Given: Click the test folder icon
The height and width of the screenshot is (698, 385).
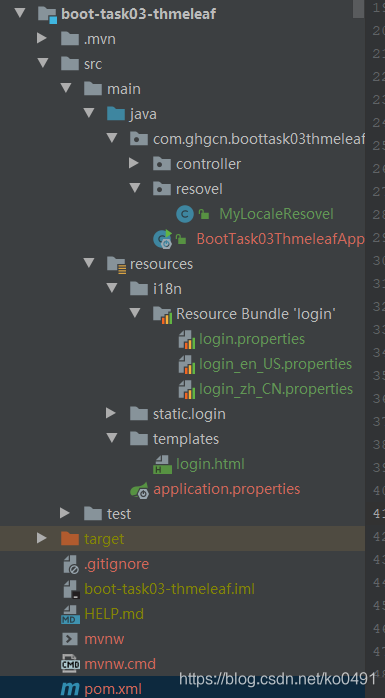Looking at the screenshot, I should (x=93, y=514).
